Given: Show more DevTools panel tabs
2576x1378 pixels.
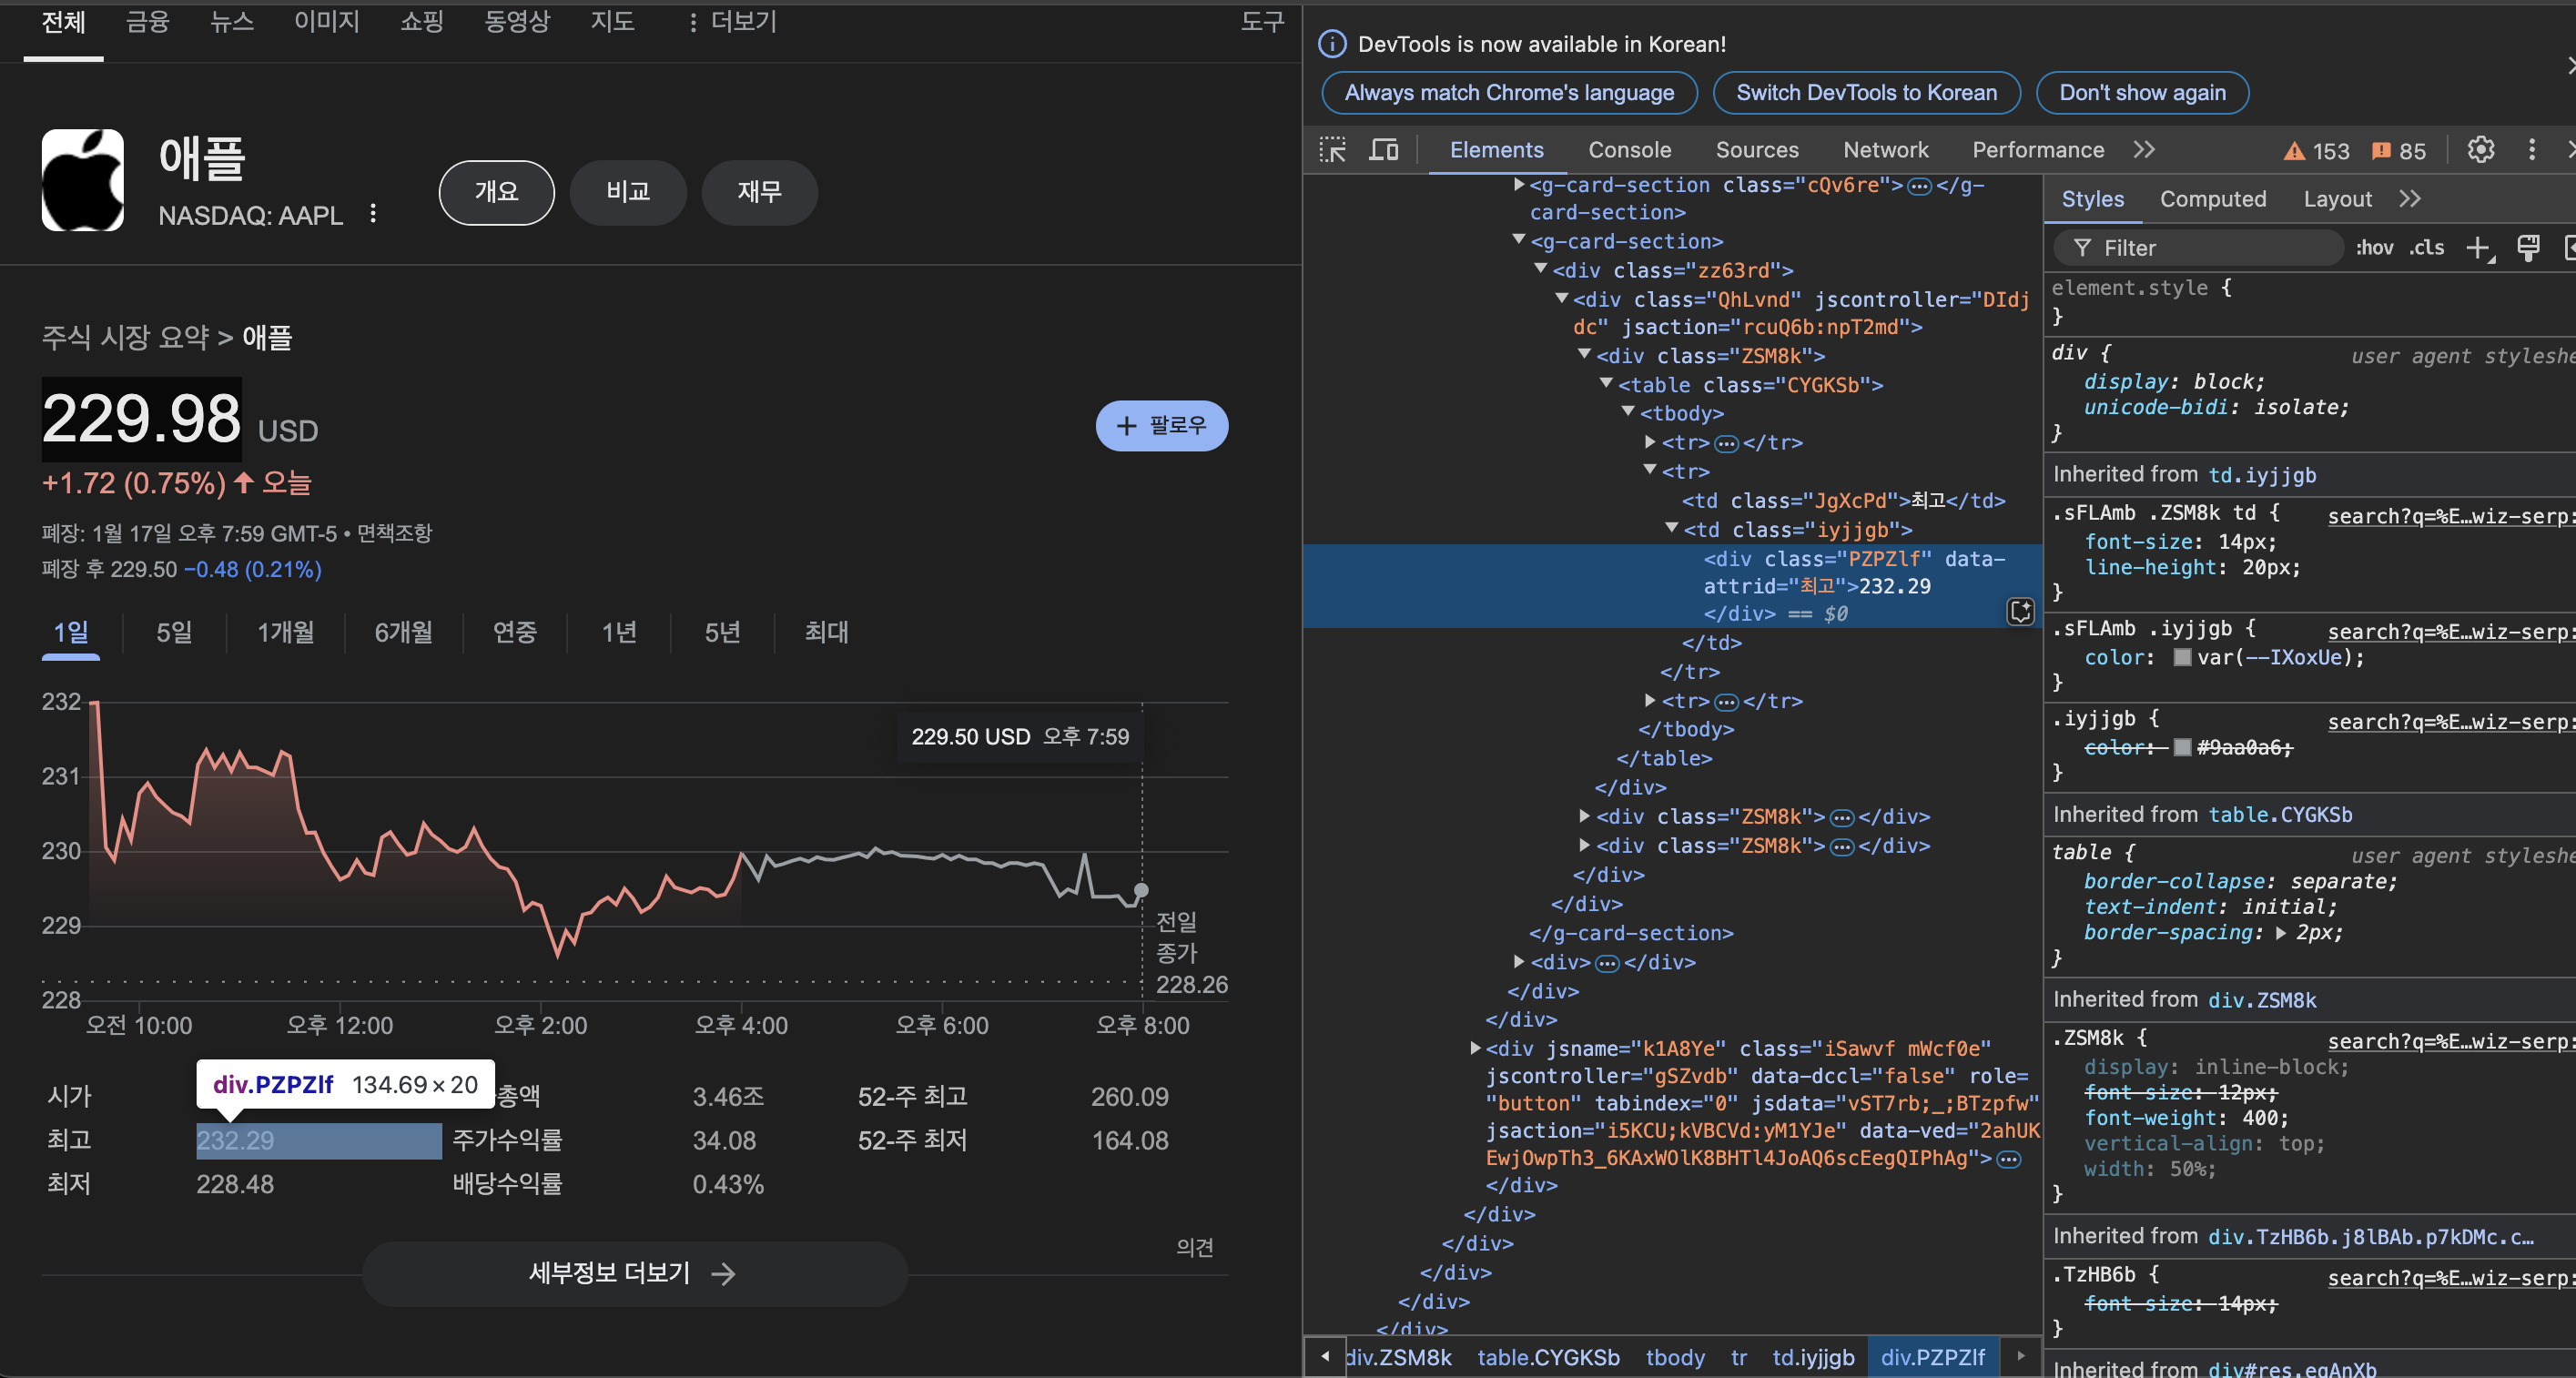Looking at the screenshot, I should click(2144, 150).
